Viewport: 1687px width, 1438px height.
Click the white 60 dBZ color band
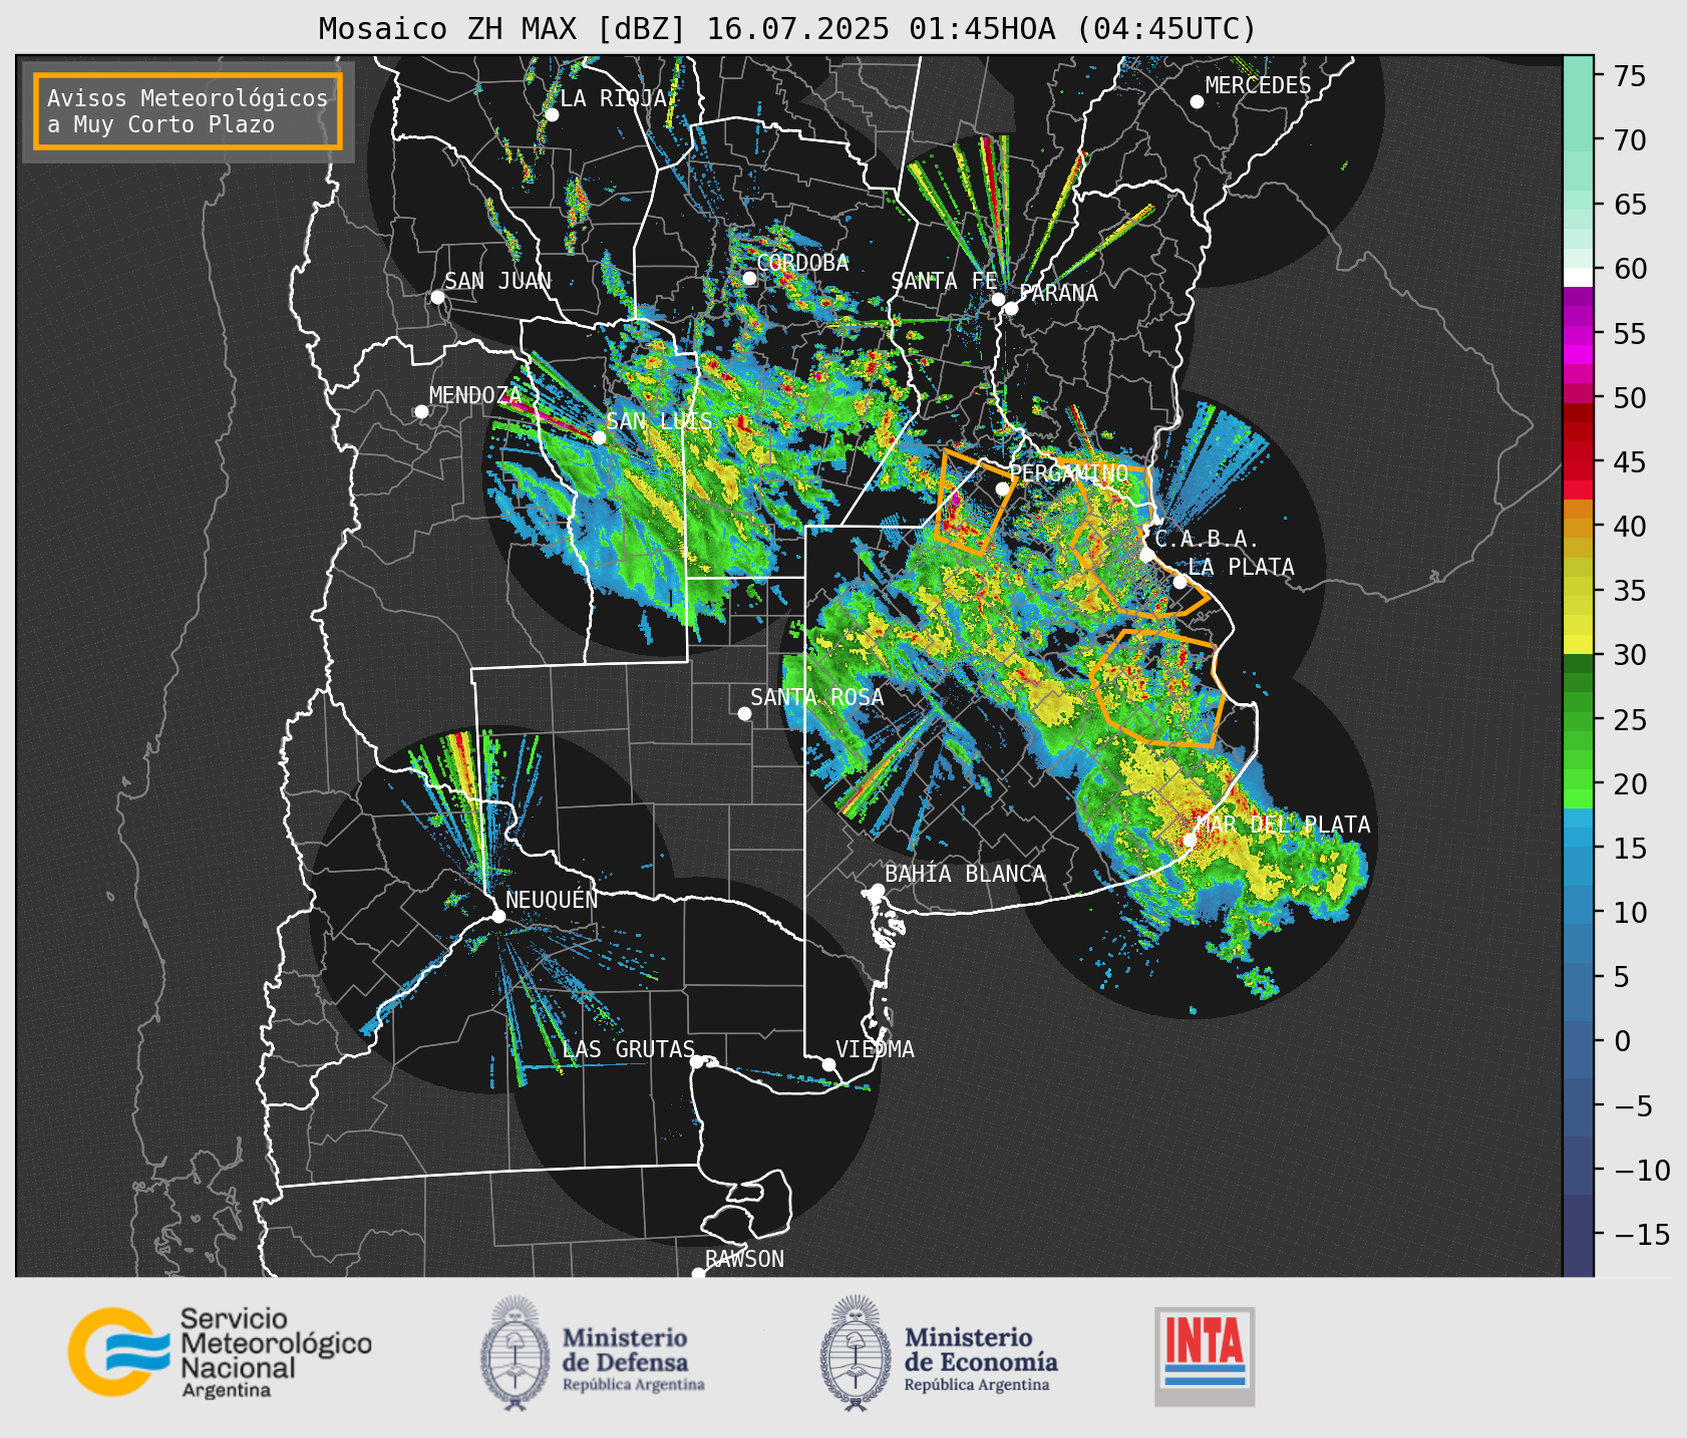1578,277
